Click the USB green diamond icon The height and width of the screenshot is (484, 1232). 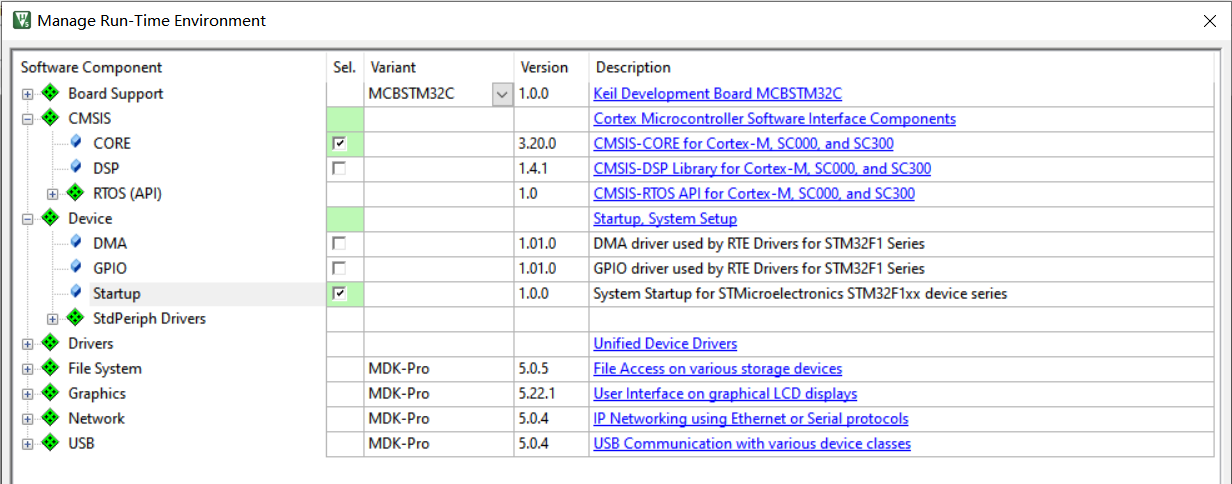(50, 443)
